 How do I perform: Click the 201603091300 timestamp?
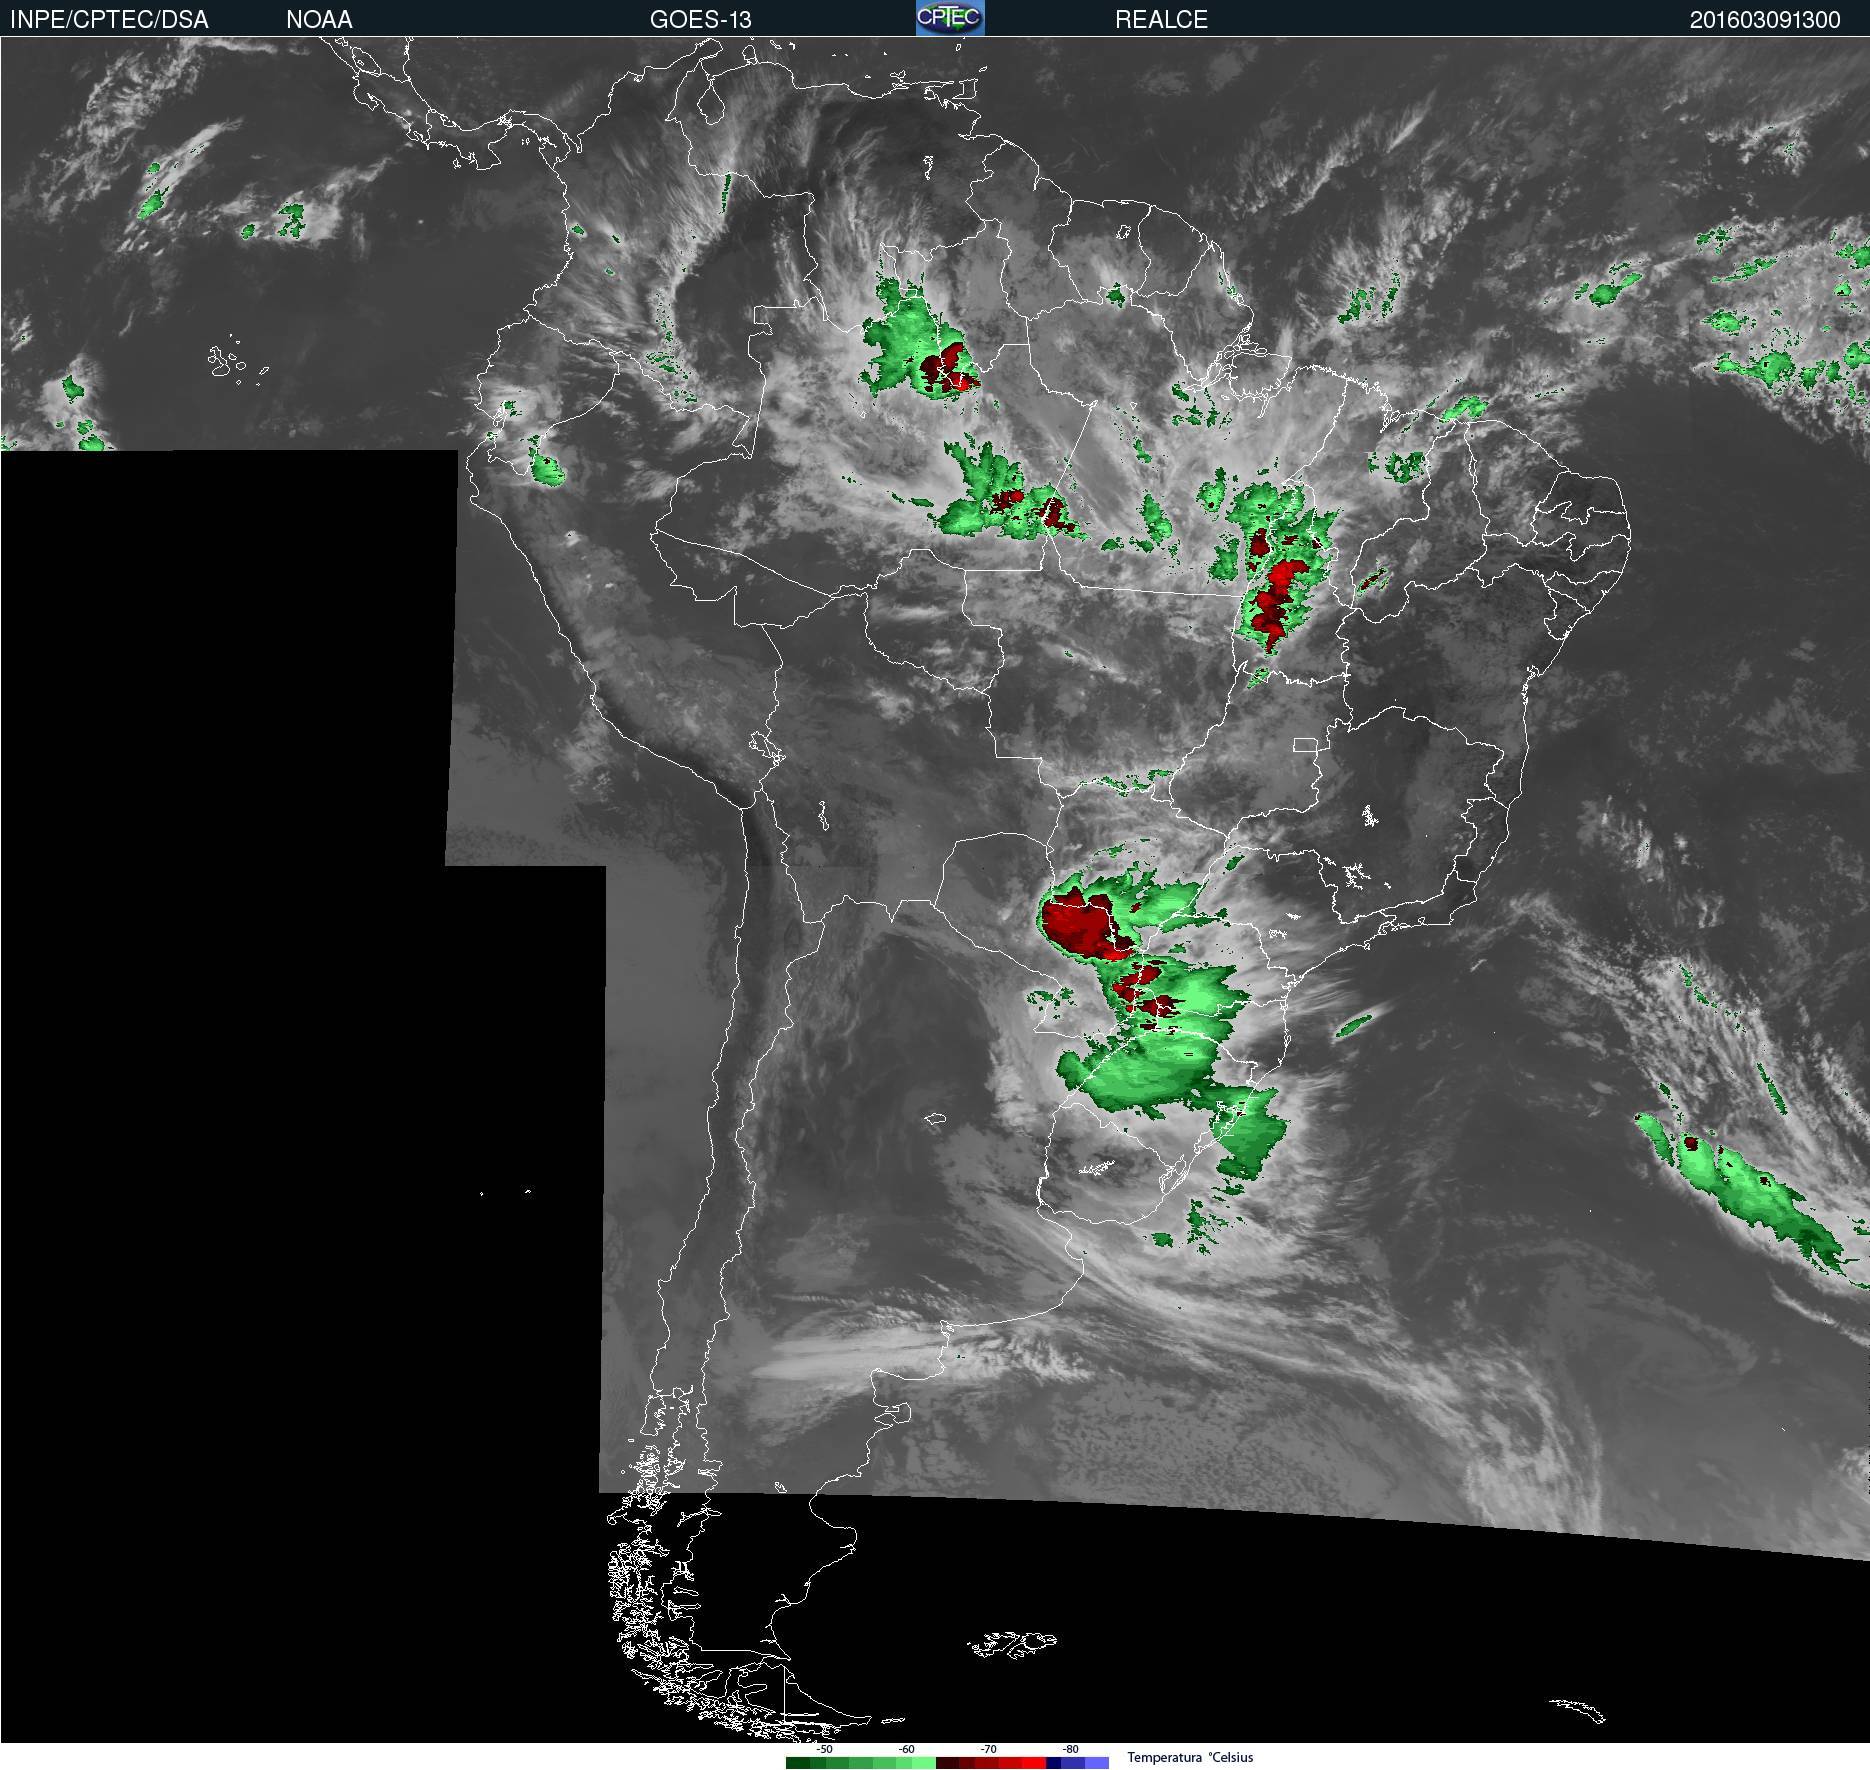pos(1765,20)
